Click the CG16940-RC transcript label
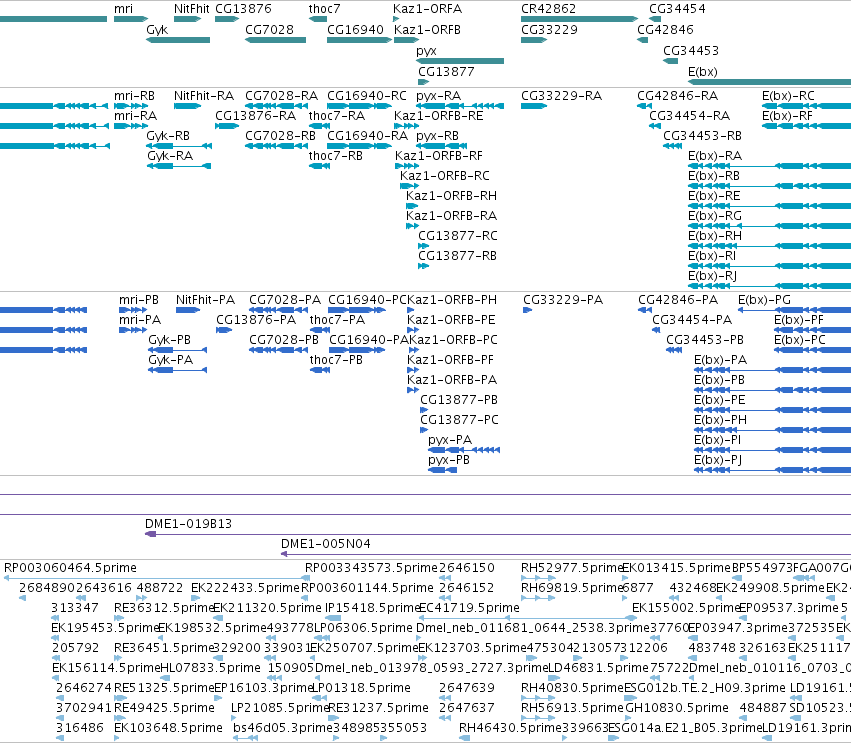851x743 pixels. tap(367, 96)
